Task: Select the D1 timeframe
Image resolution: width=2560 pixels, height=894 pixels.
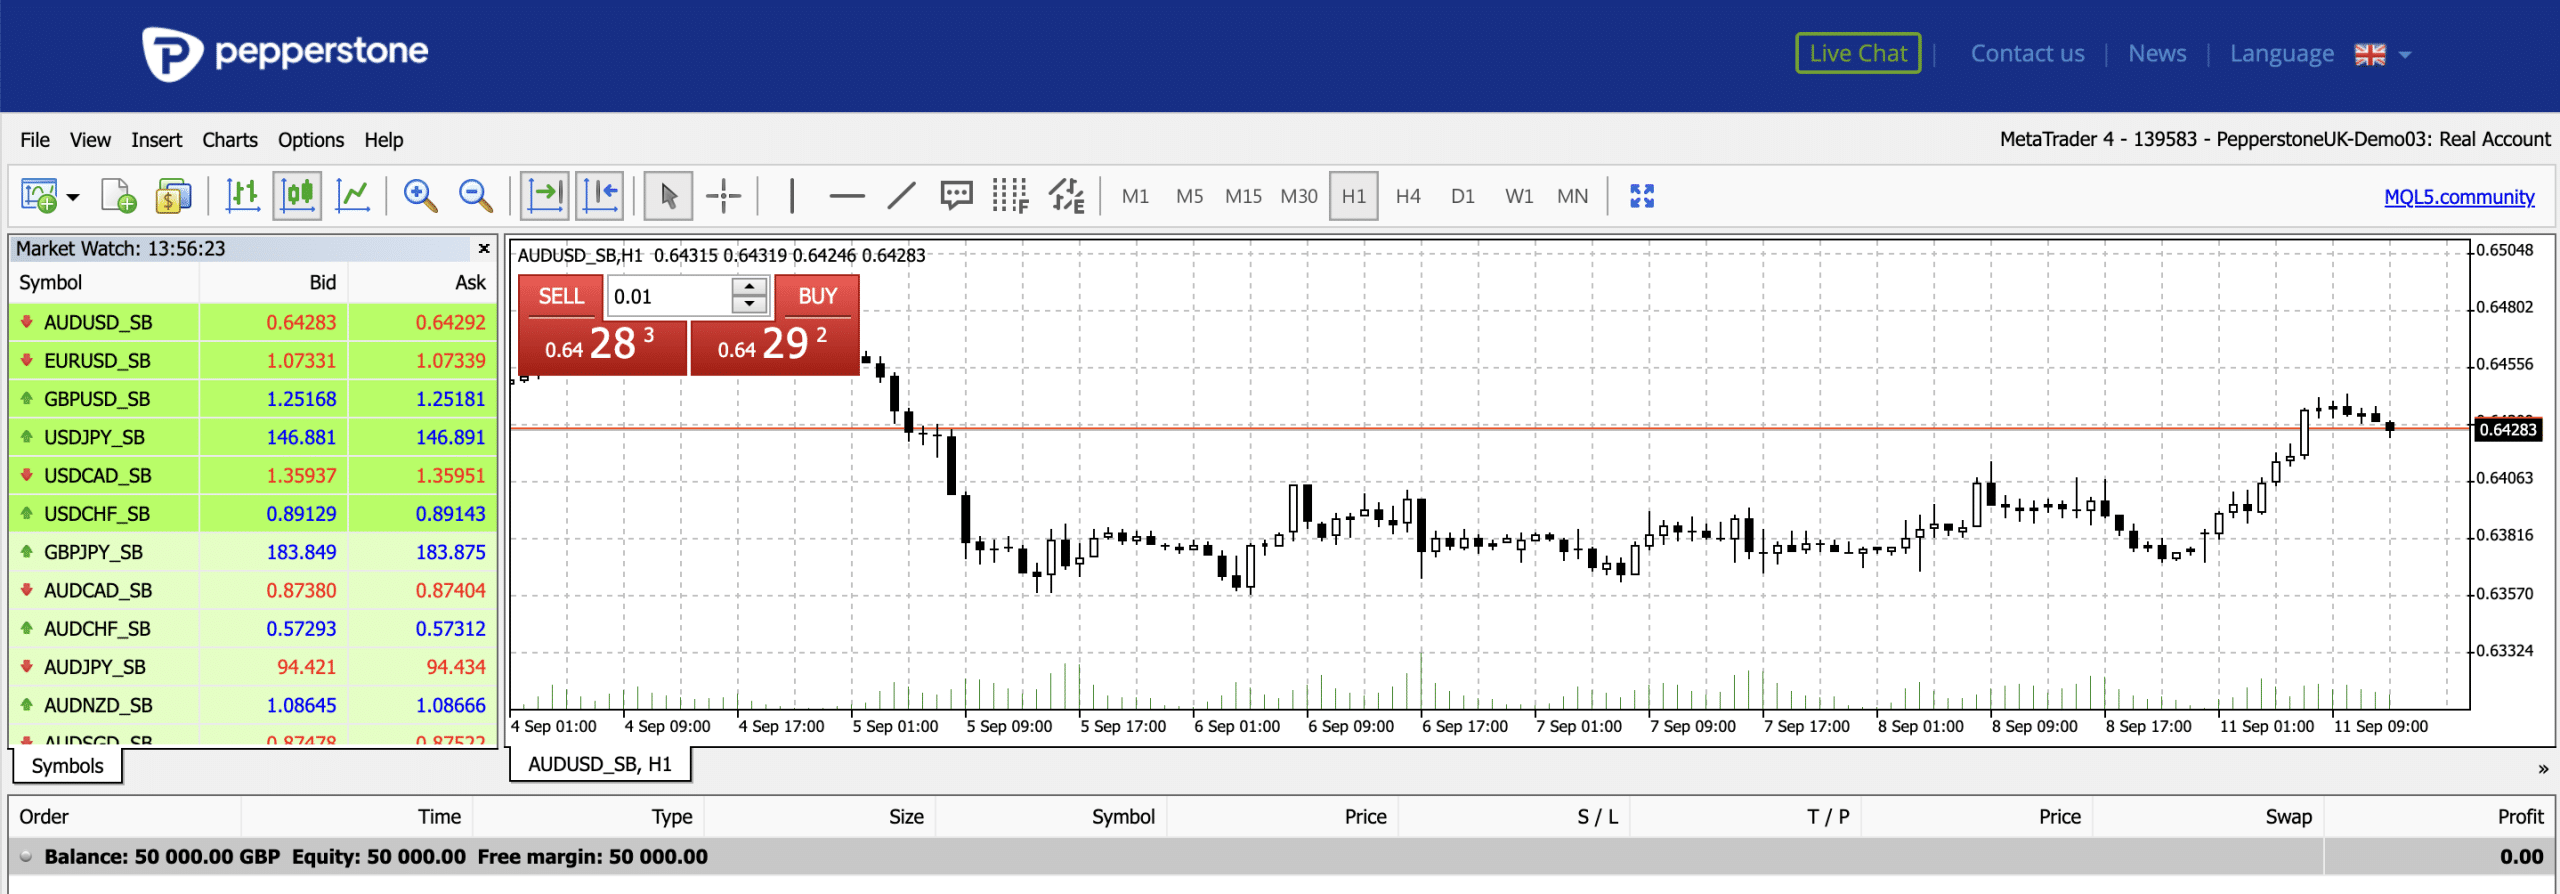Action: [1463, 196]
